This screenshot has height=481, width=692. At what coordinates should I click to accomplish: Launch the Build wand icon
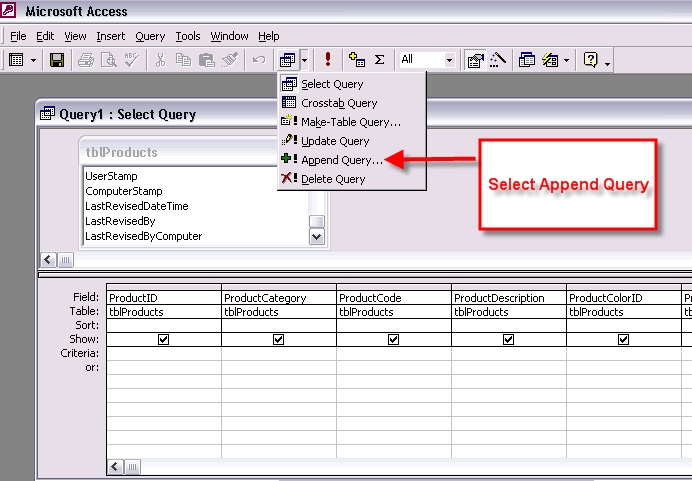click(x=498, y=60)
